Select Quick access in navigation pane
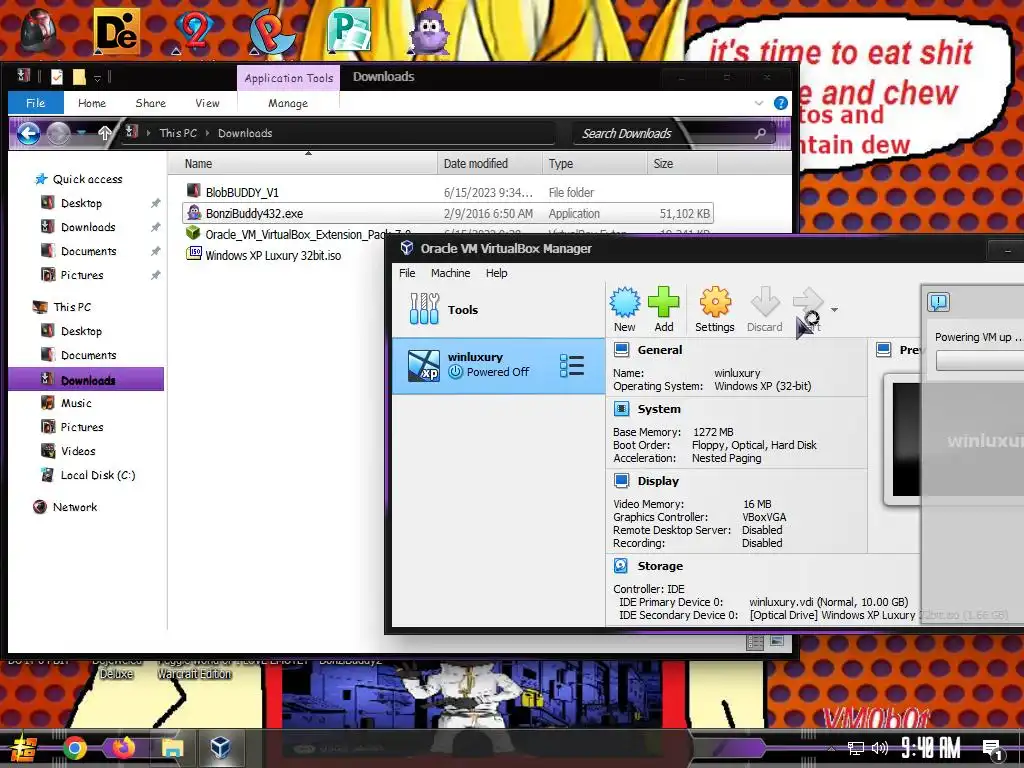This screenshot has width=1024, height=768. coord(88,179)
